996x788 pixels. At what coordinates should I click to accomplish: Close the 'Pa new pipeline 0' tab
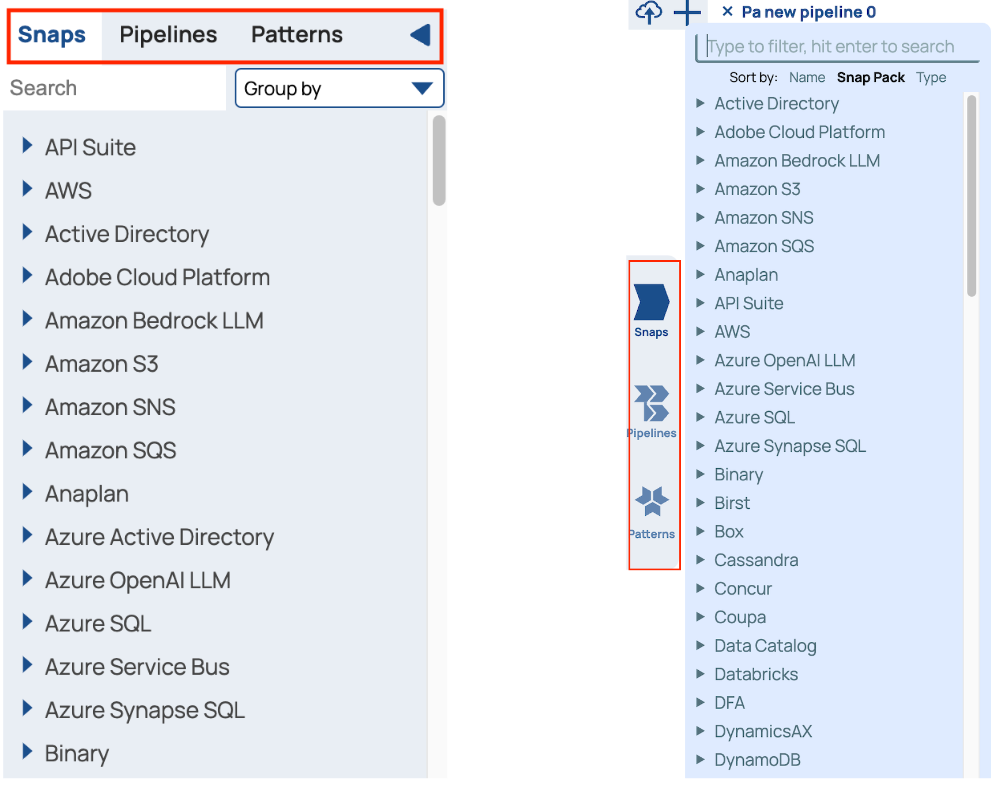(x=727, y=12)
